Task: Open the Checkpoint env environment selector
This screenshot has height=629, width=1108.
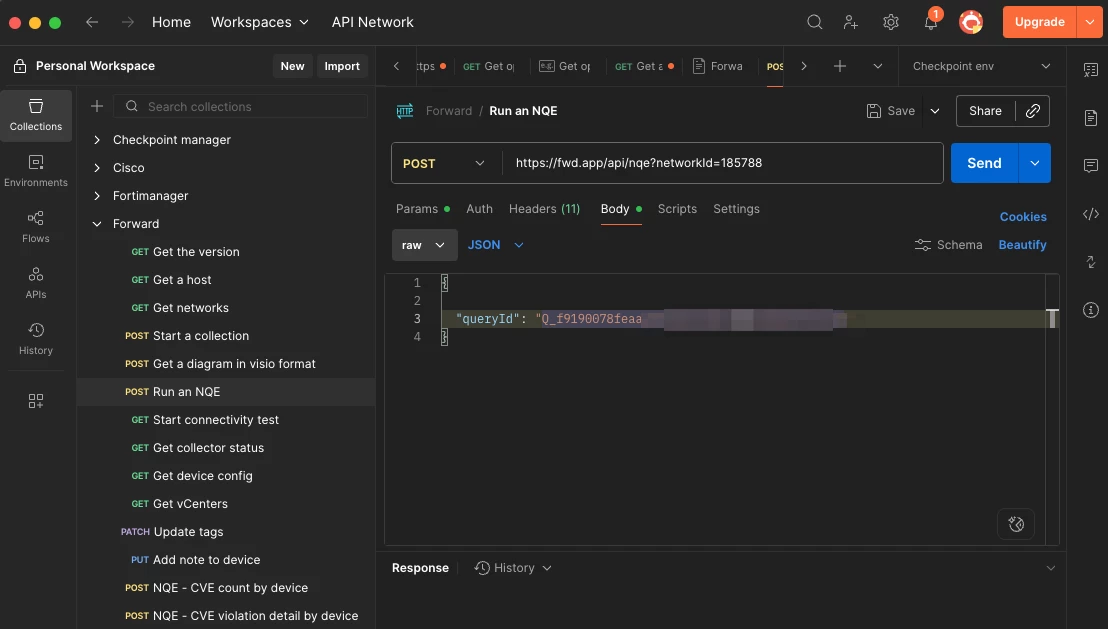Action: pos(981,66)
